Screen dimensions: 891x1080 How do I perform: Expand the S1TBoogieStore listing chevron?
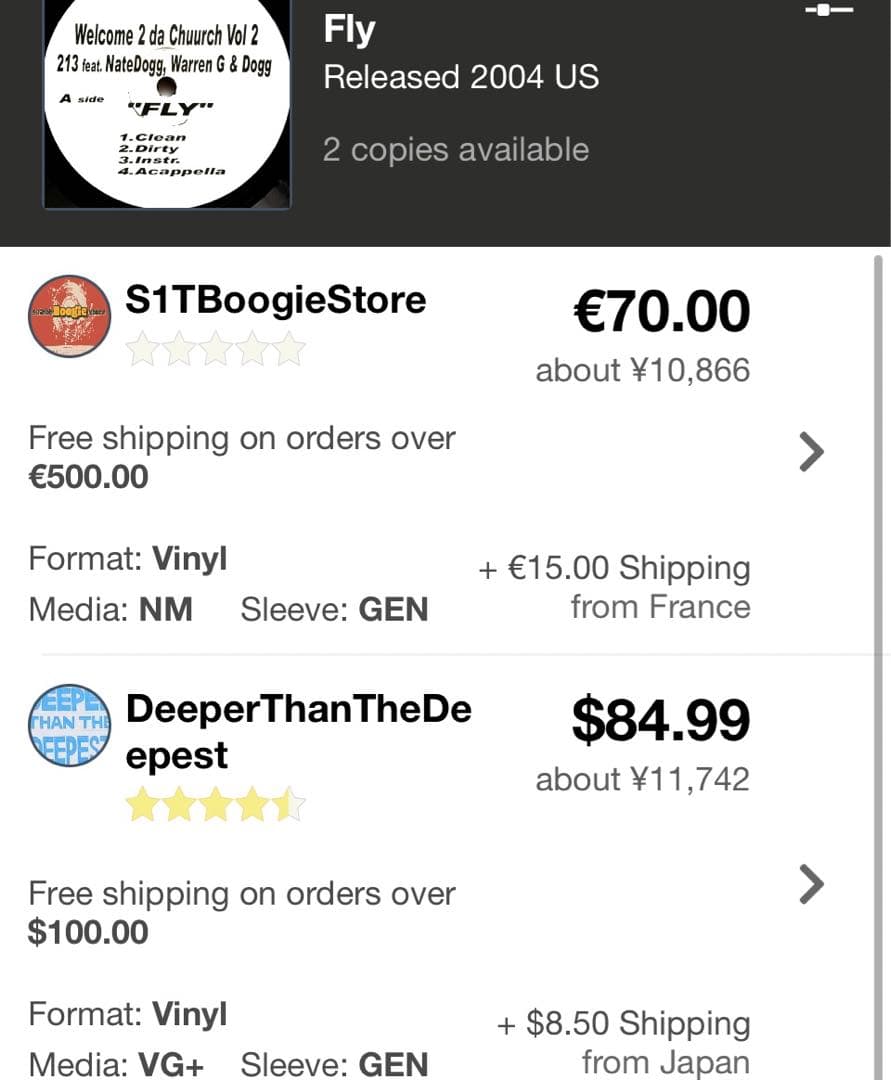[x=812, y=452]
